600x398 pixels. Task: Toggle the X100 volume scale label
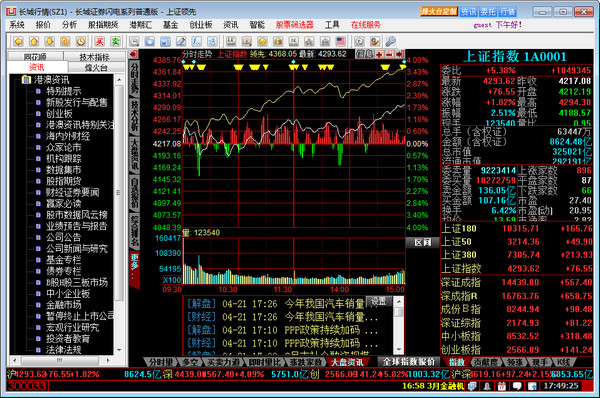coord(172,280)
